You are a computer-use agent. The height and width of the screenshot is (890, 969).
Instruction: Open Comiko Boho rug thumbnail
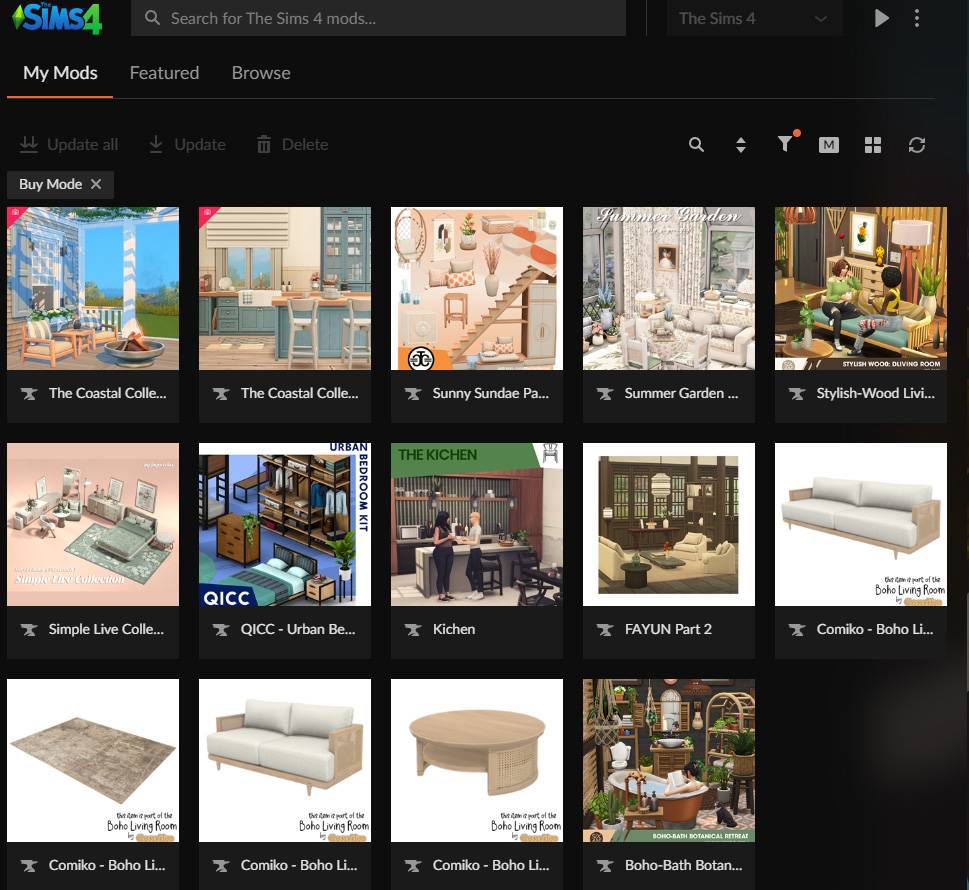pos(93,760)
